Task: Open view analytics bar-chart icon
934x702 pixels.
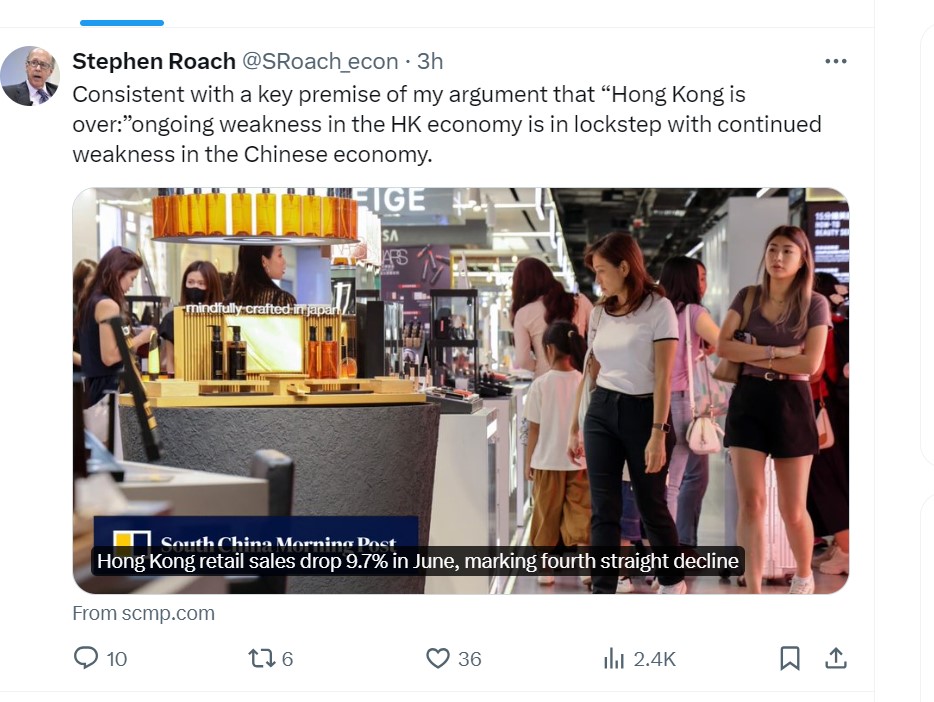Action: point(613,658)
